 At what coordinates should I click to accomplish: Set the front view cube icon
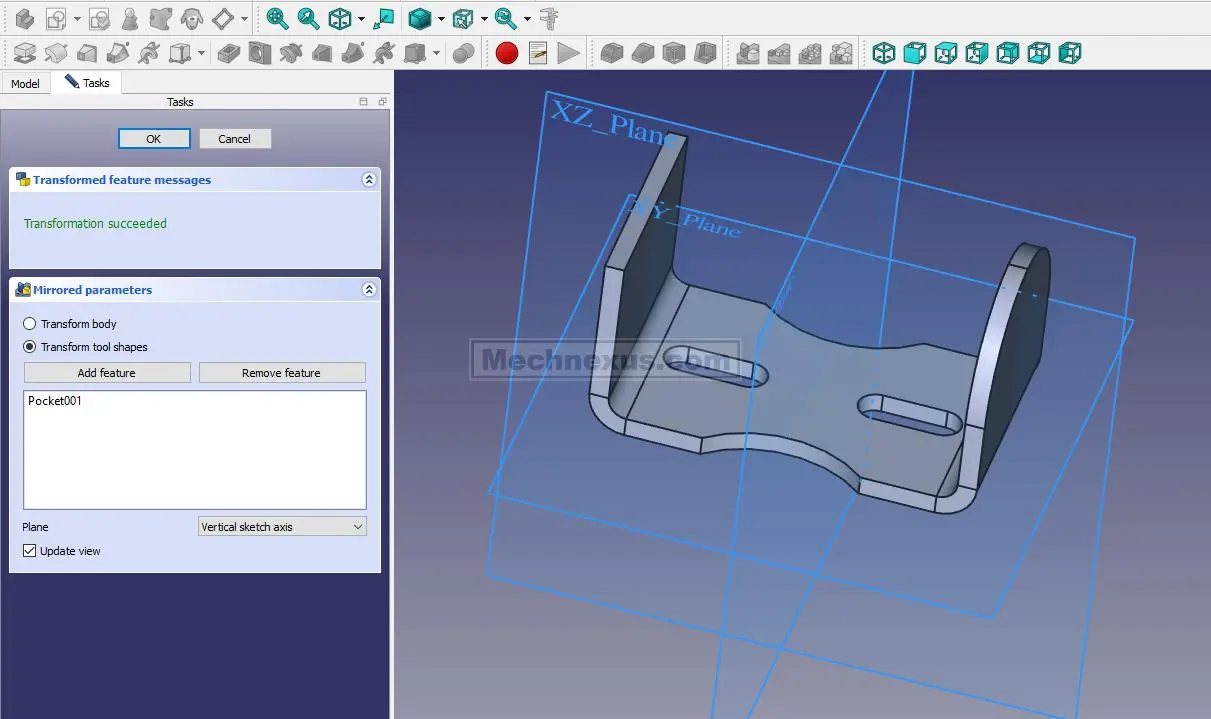click(x=914, y=53)
